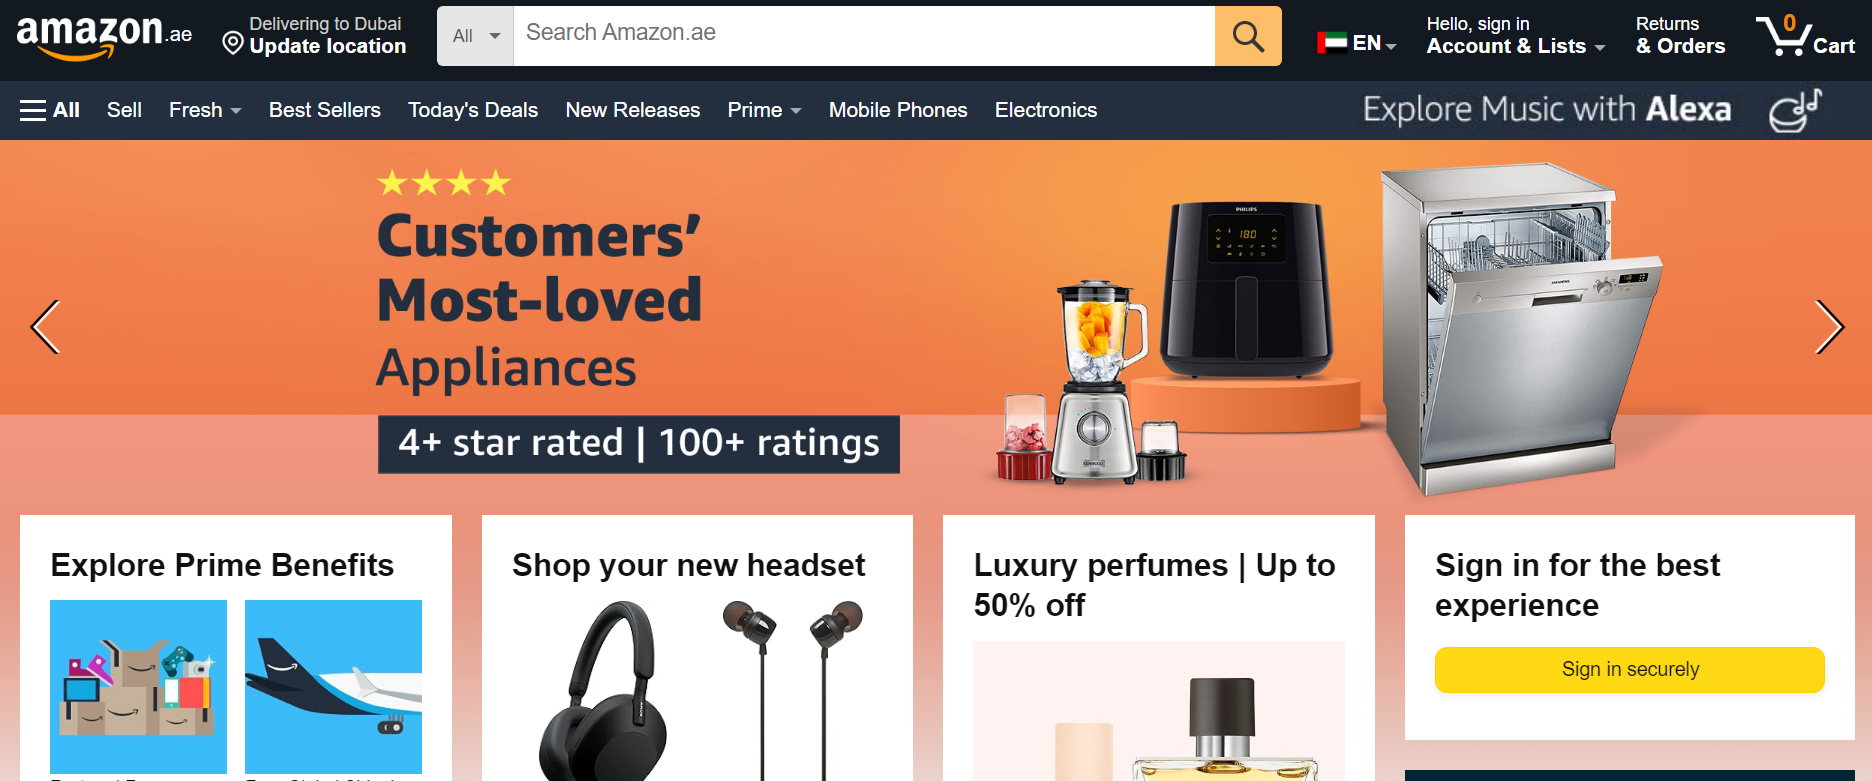Screen dimensions: 1872x781
Task: Select Best Sellers in navigation bar
Action: click(x=325, y=110)
